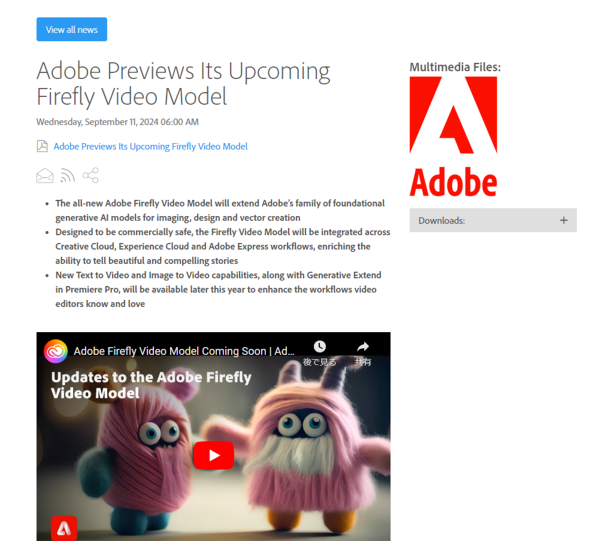
Task: Click the Updates to the Adobe Firefly overlay text
Action: 151,385
